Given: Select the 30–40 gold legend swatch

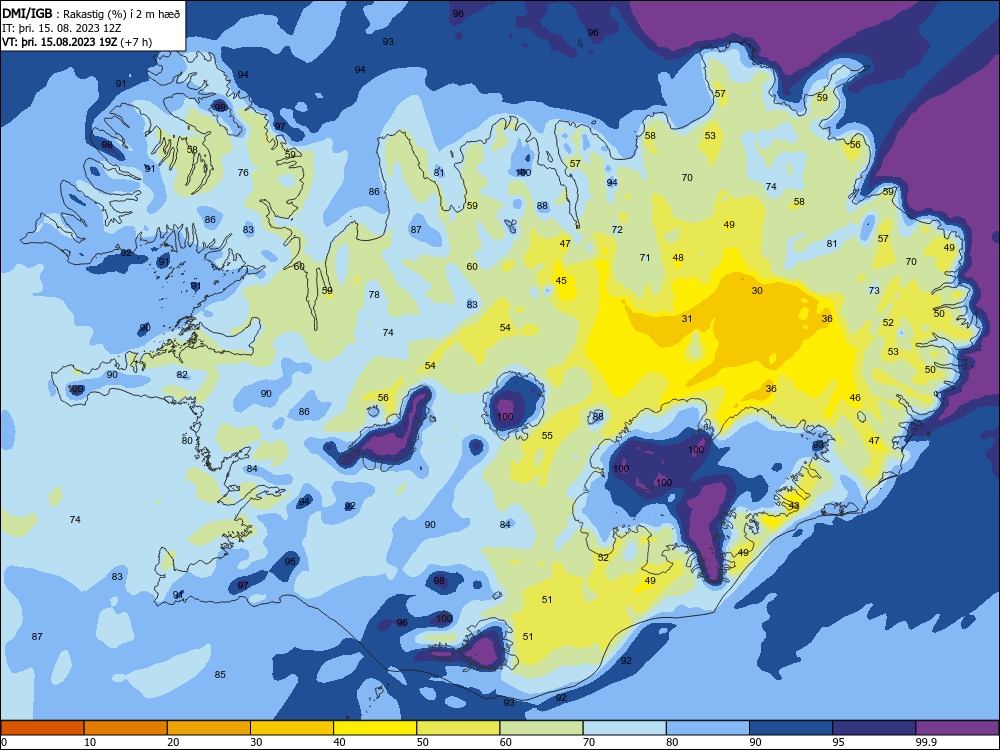Looking at the screenshot, I should pyautogui.click(x=292, y=728).
